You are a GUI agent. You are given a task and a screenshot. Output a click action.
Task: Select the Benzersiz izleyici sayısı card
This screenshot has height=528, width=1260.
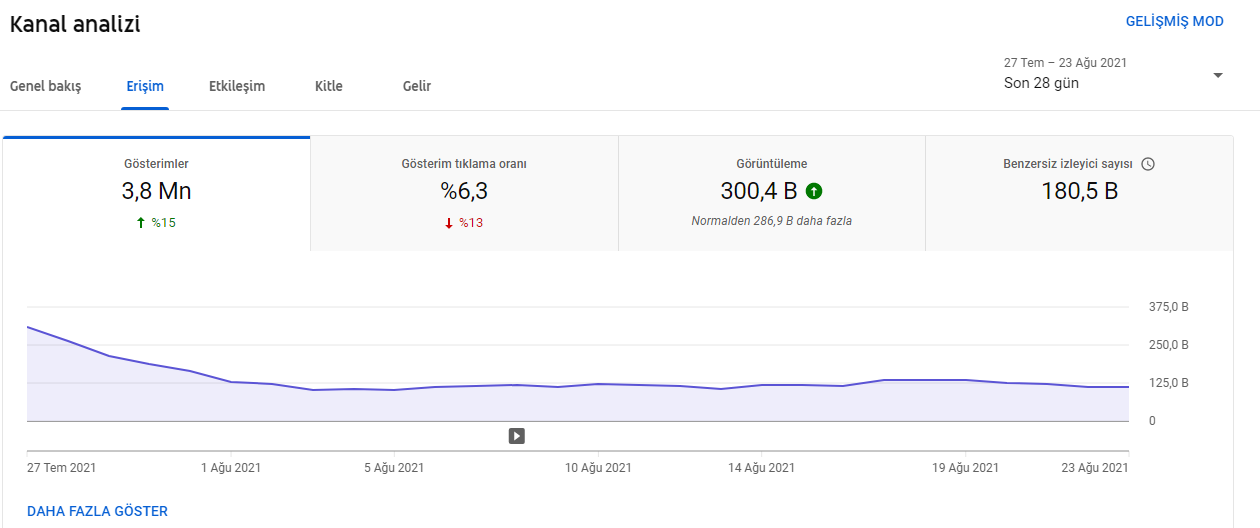(x=1079, y=193)
